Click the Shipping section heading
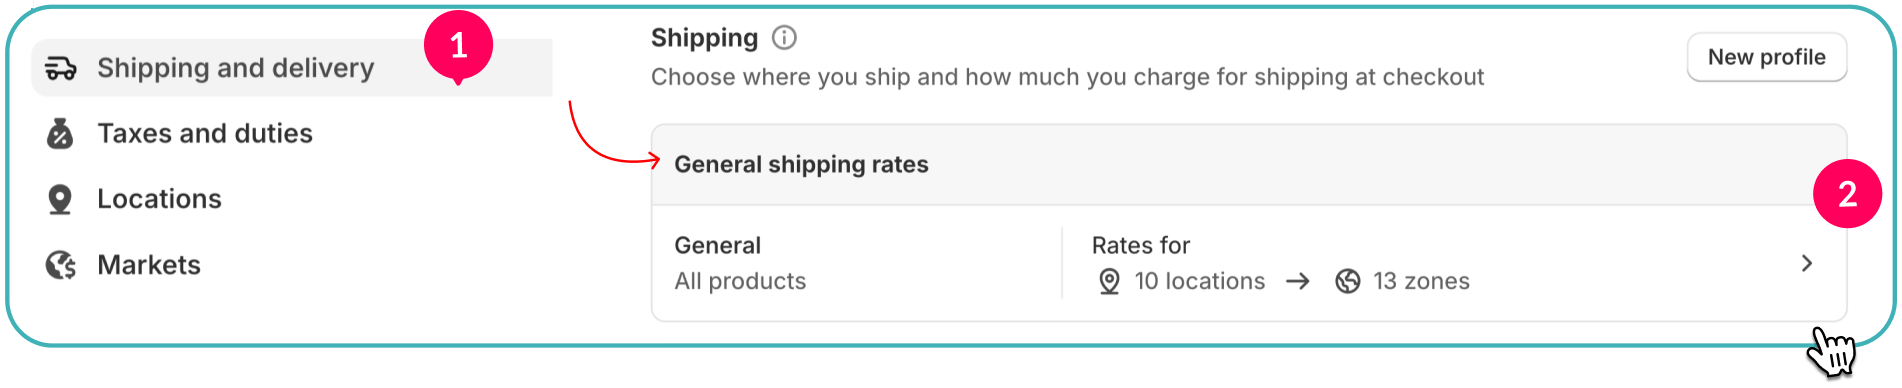 tap(704, 38)
